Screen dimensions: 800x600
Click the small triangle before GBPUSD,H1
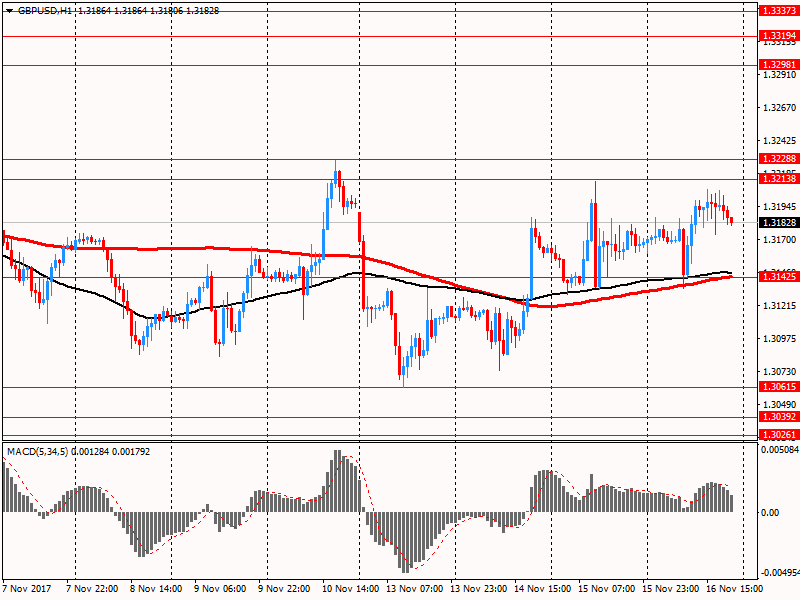pos(9,11)
